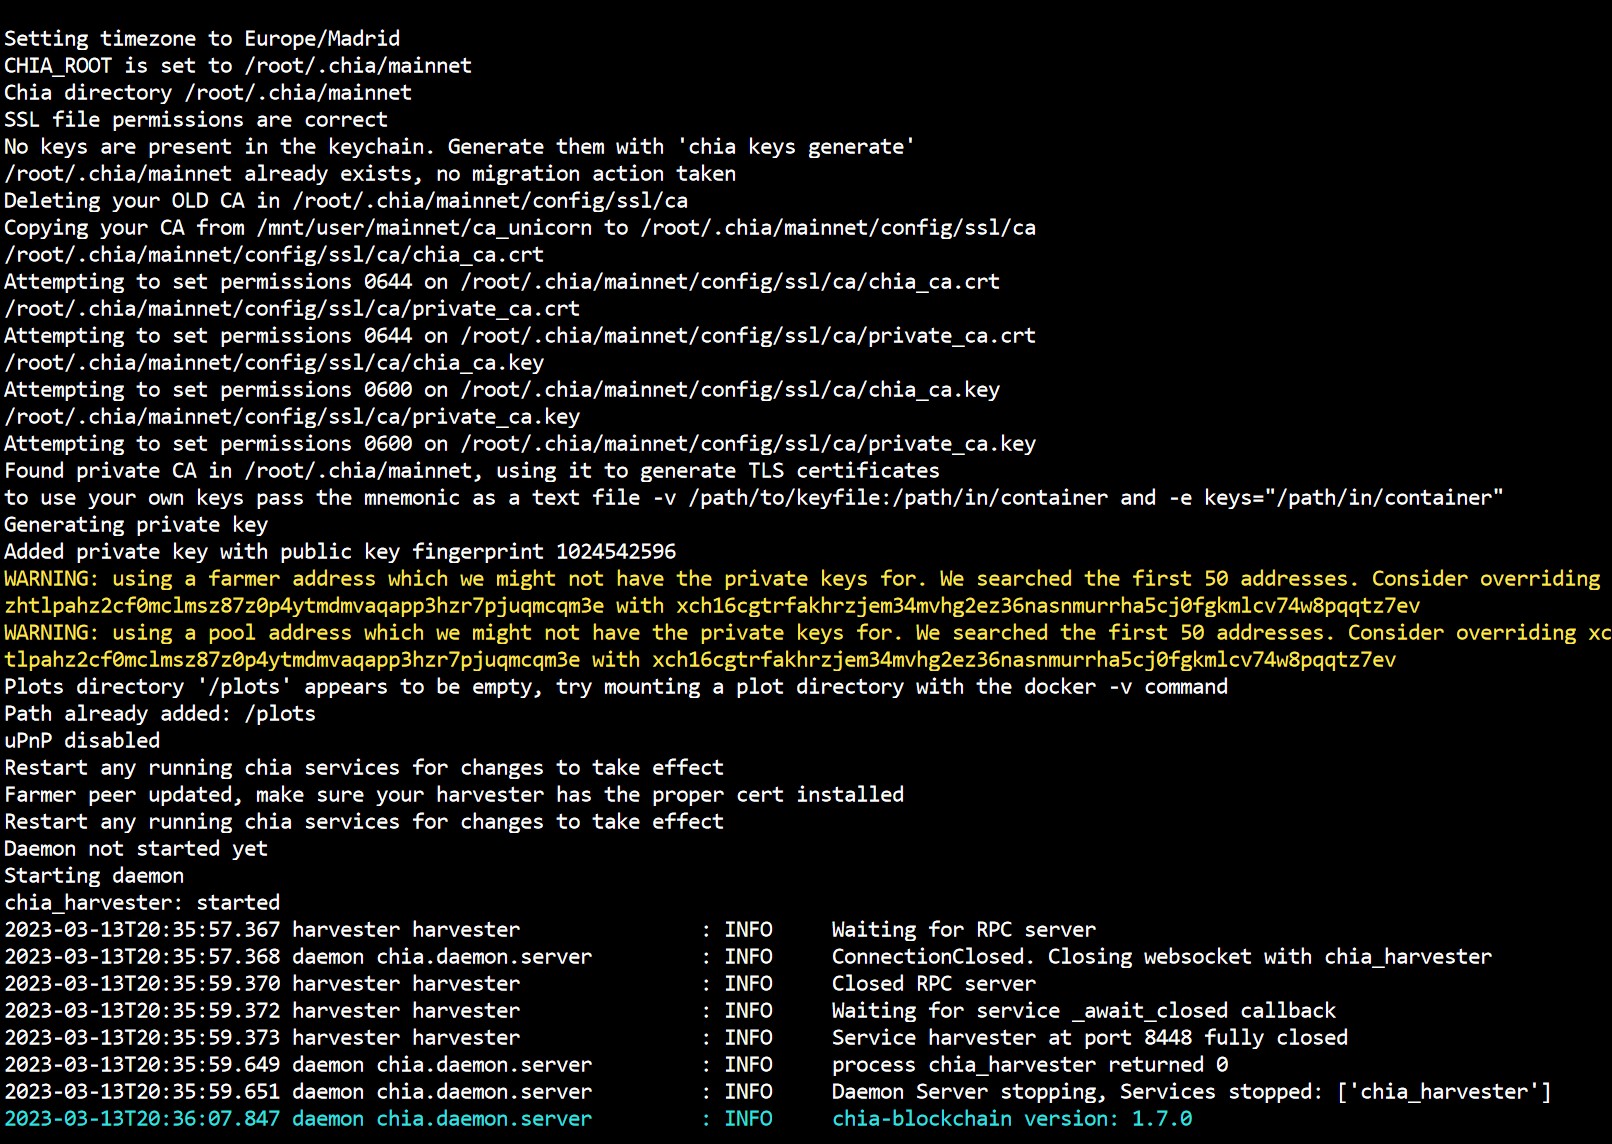The image size is (1612, 1144).
Task: Select the 'Path already added: /plots' text
Action: pos(159,713)
